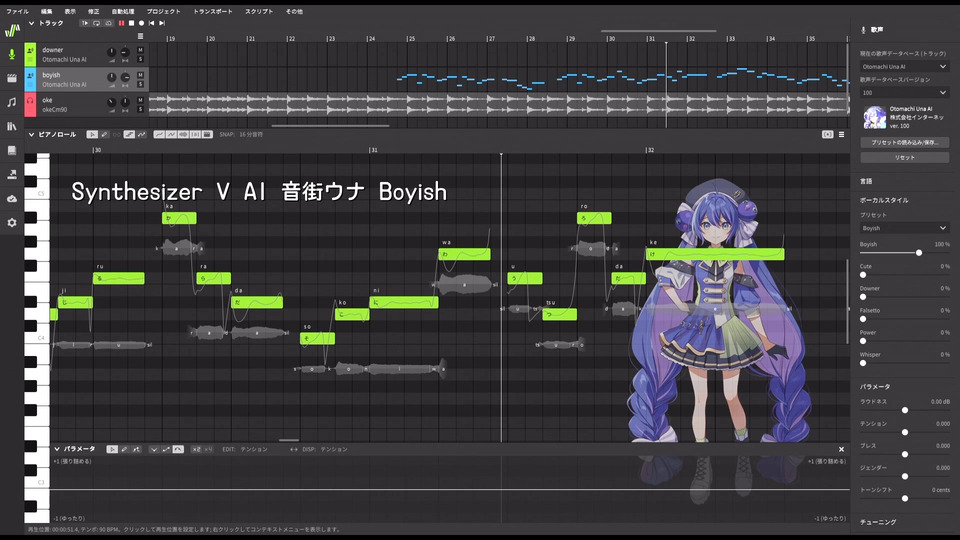This screenshot has width=960, height=540.
Task: Change the DISP parameter selector showing テンション
Action: [334, 449]
